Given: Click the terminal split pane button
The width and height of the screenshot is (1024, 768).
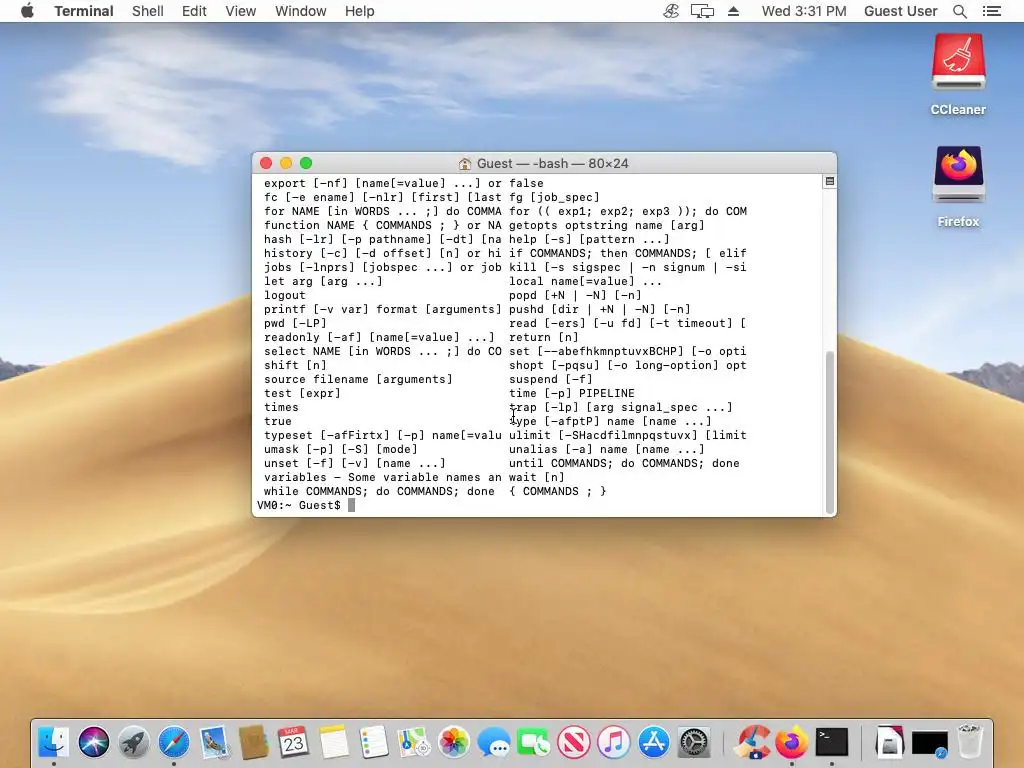Looking at the screenshot, I should [x=829, y=182].
